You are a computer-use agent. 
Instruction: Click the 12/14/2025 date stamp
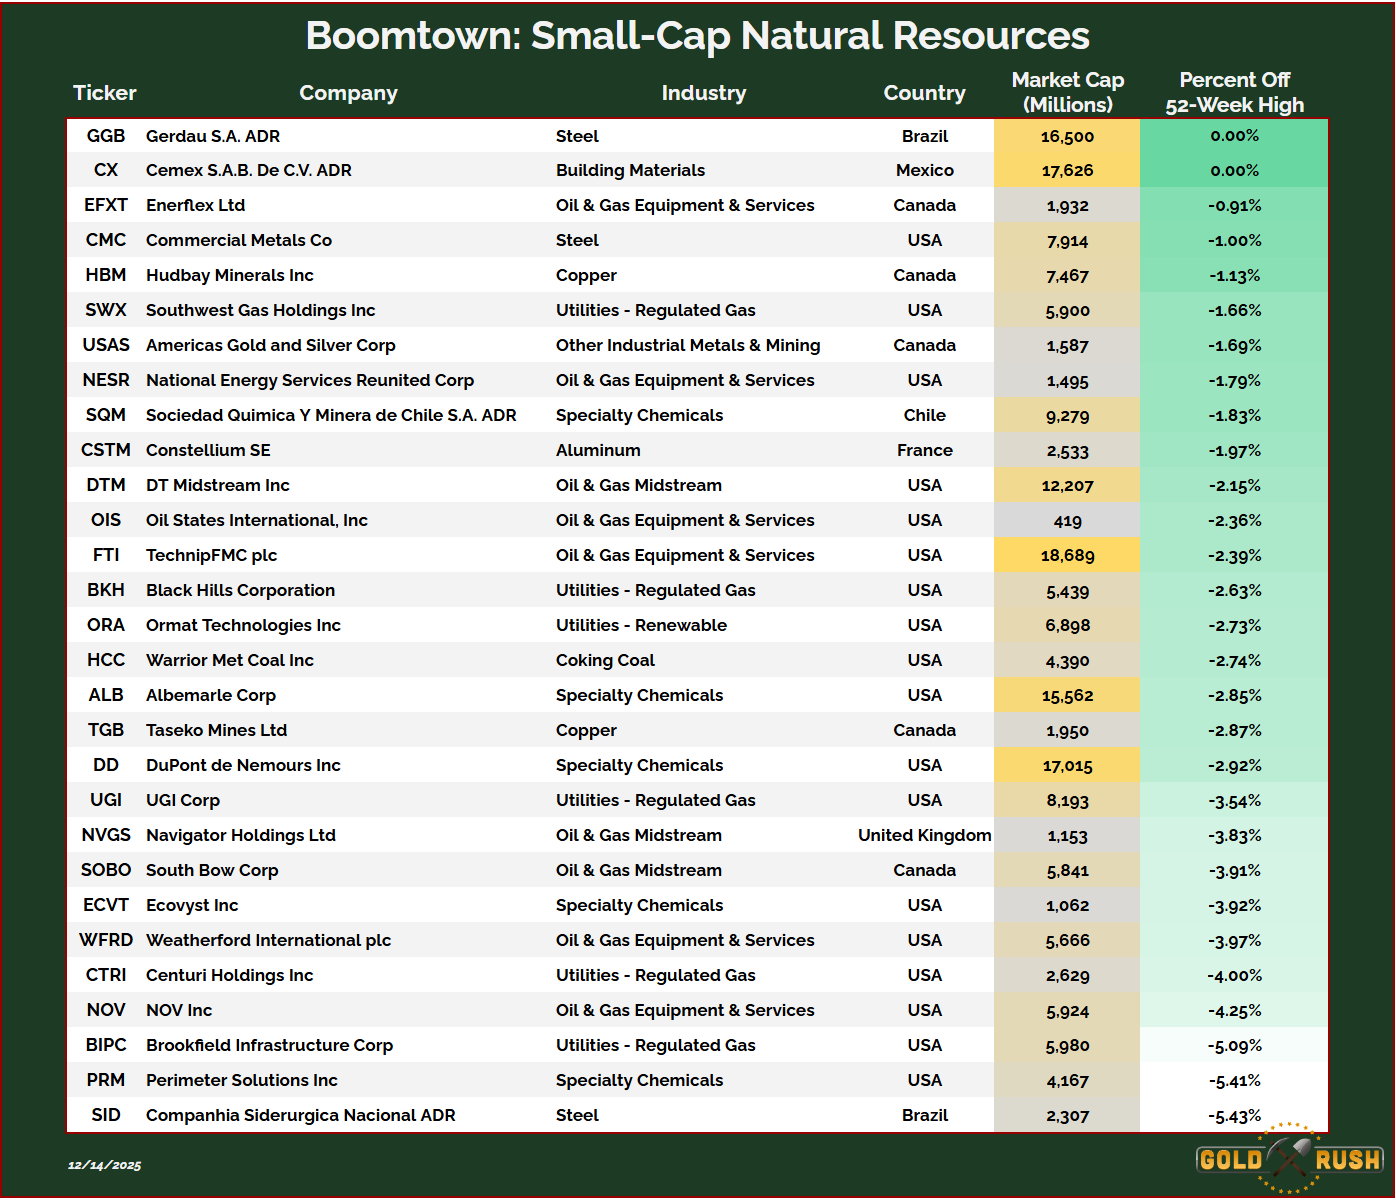pyautogui.click(x=104, y=1165)
